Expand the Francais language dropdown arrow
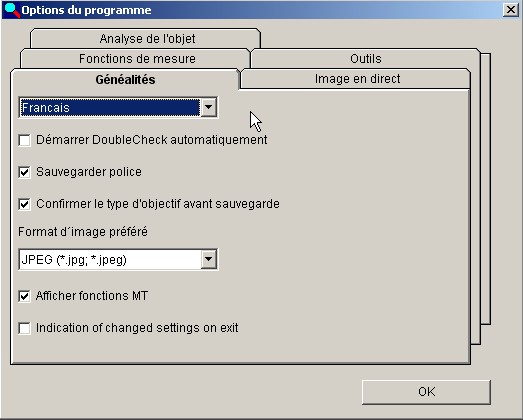This screenshot has height=420, width=523. click(x=209, y=107)
